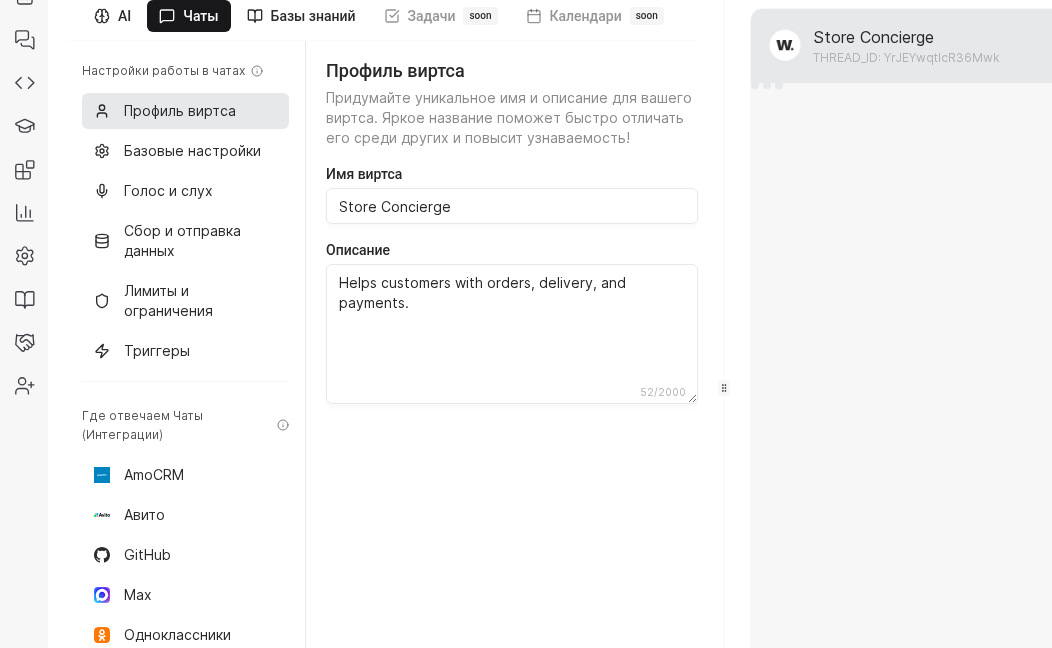
Task: Open the learning (graduation cap) sidebar icon
Action: (x=24, y=126)
